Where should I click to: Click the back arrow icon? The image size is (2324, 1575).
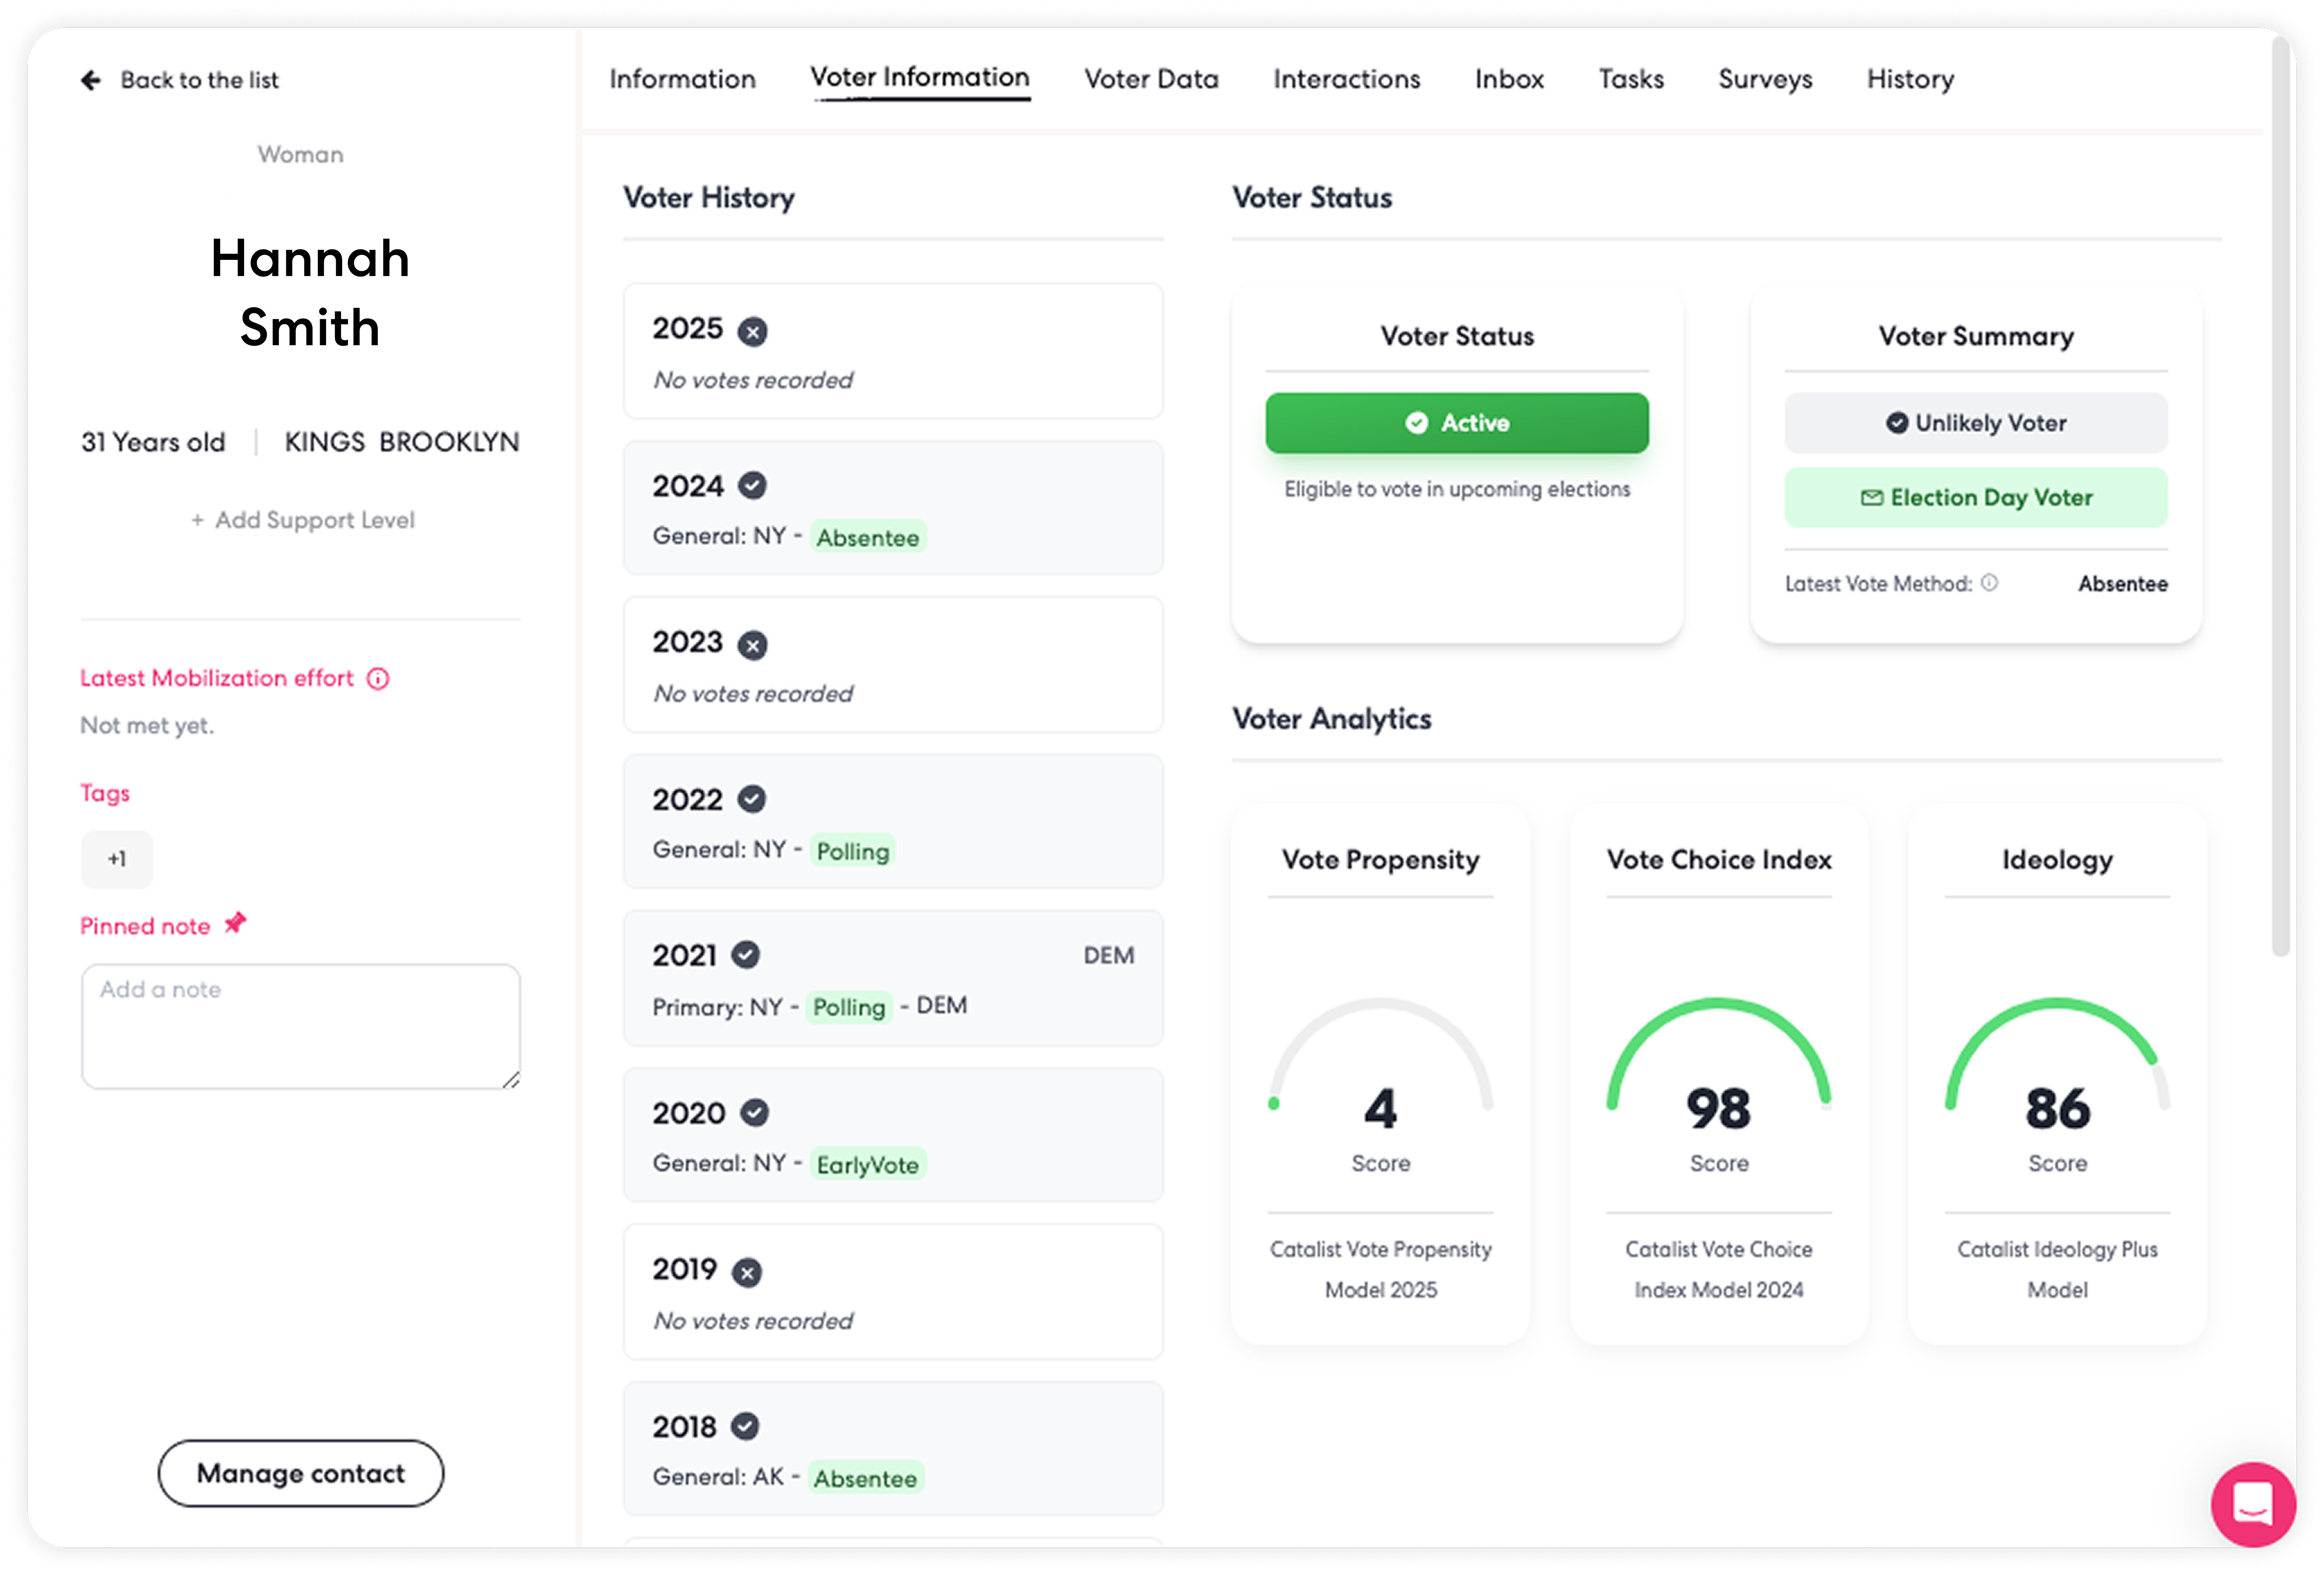(x=91, y=80)
